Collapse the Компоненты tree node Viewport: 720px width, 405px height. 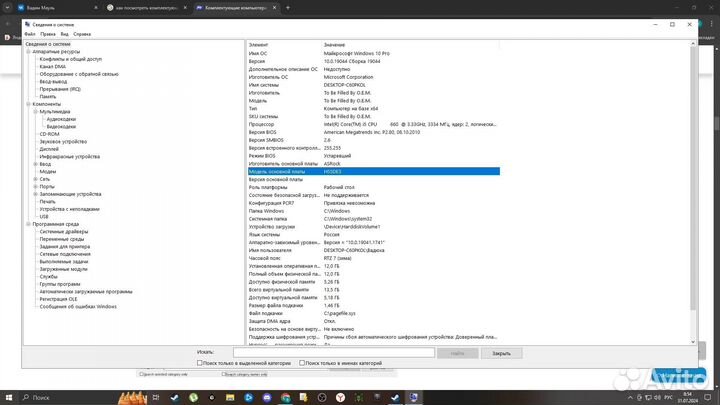click(28, 104)
